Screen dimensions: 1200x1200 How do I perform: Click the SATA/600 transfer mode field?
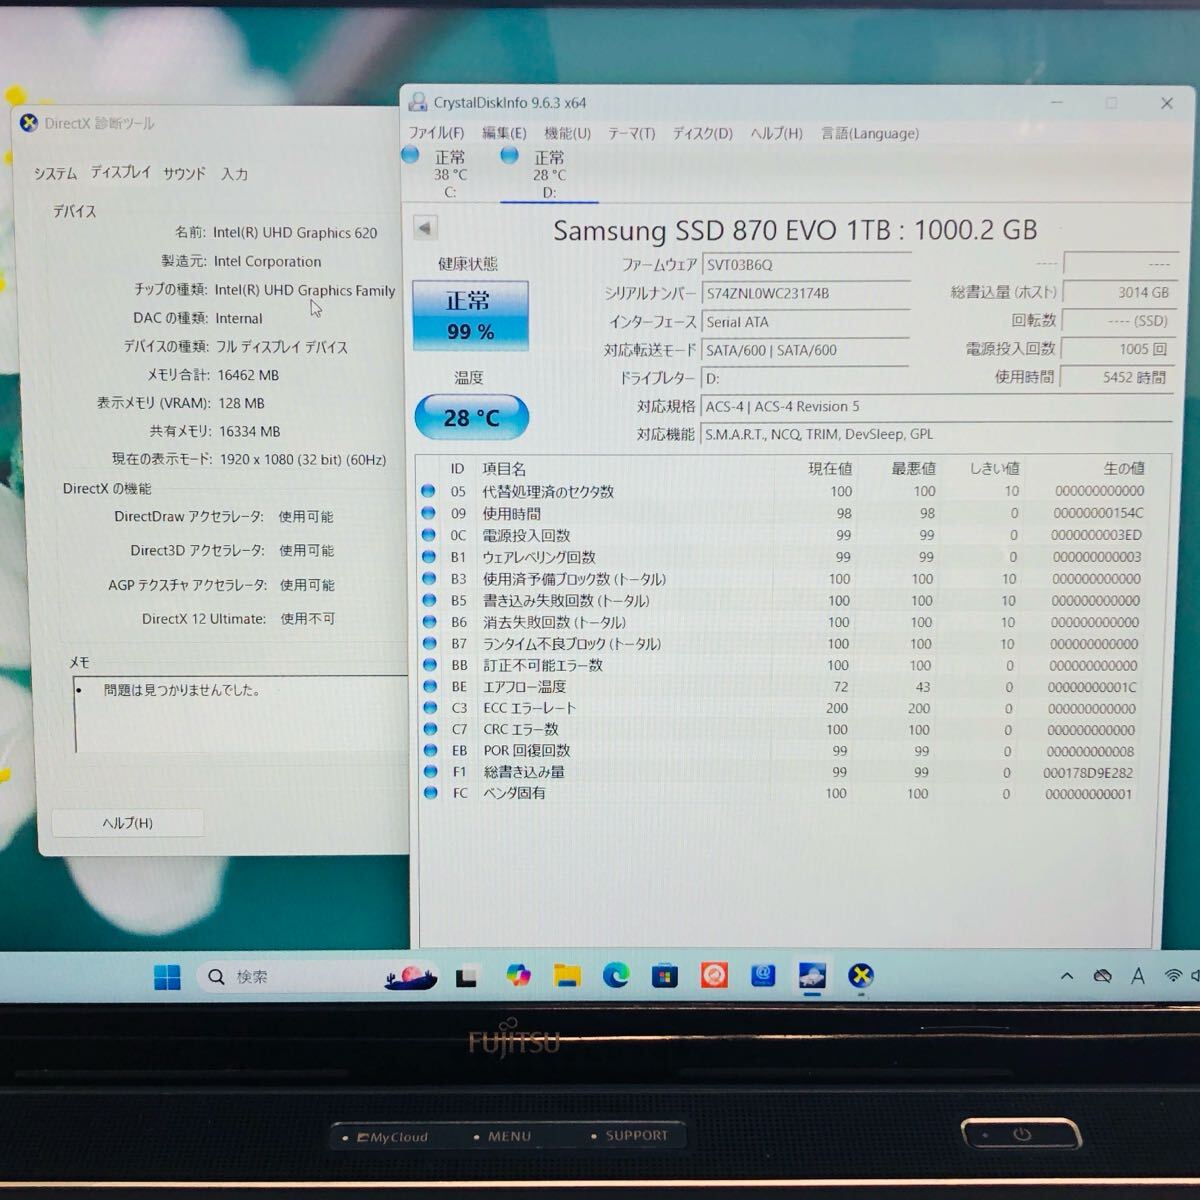click(807, 350)
